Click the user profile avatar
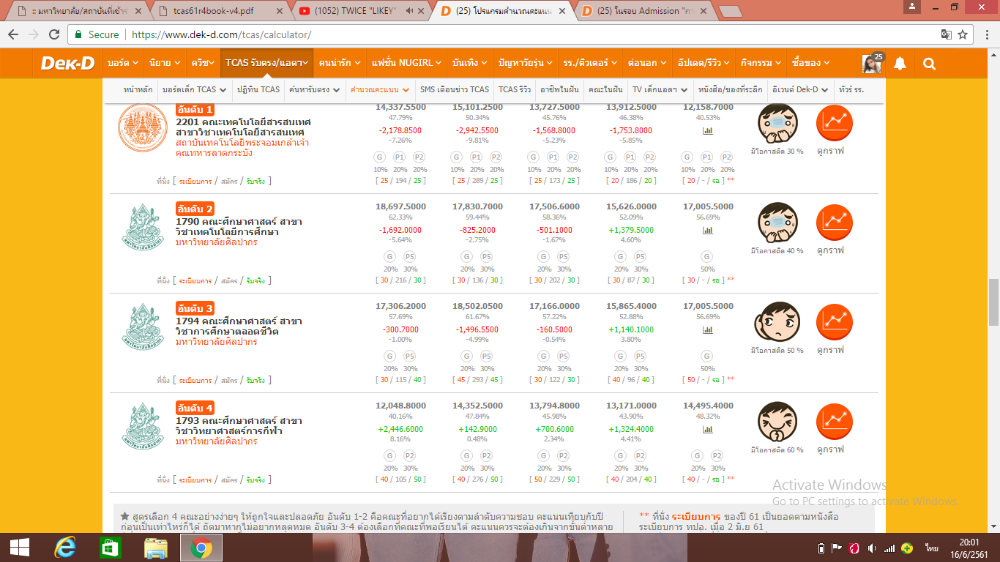Viewport: 1000px width, 562px height. tap(872, 64)
